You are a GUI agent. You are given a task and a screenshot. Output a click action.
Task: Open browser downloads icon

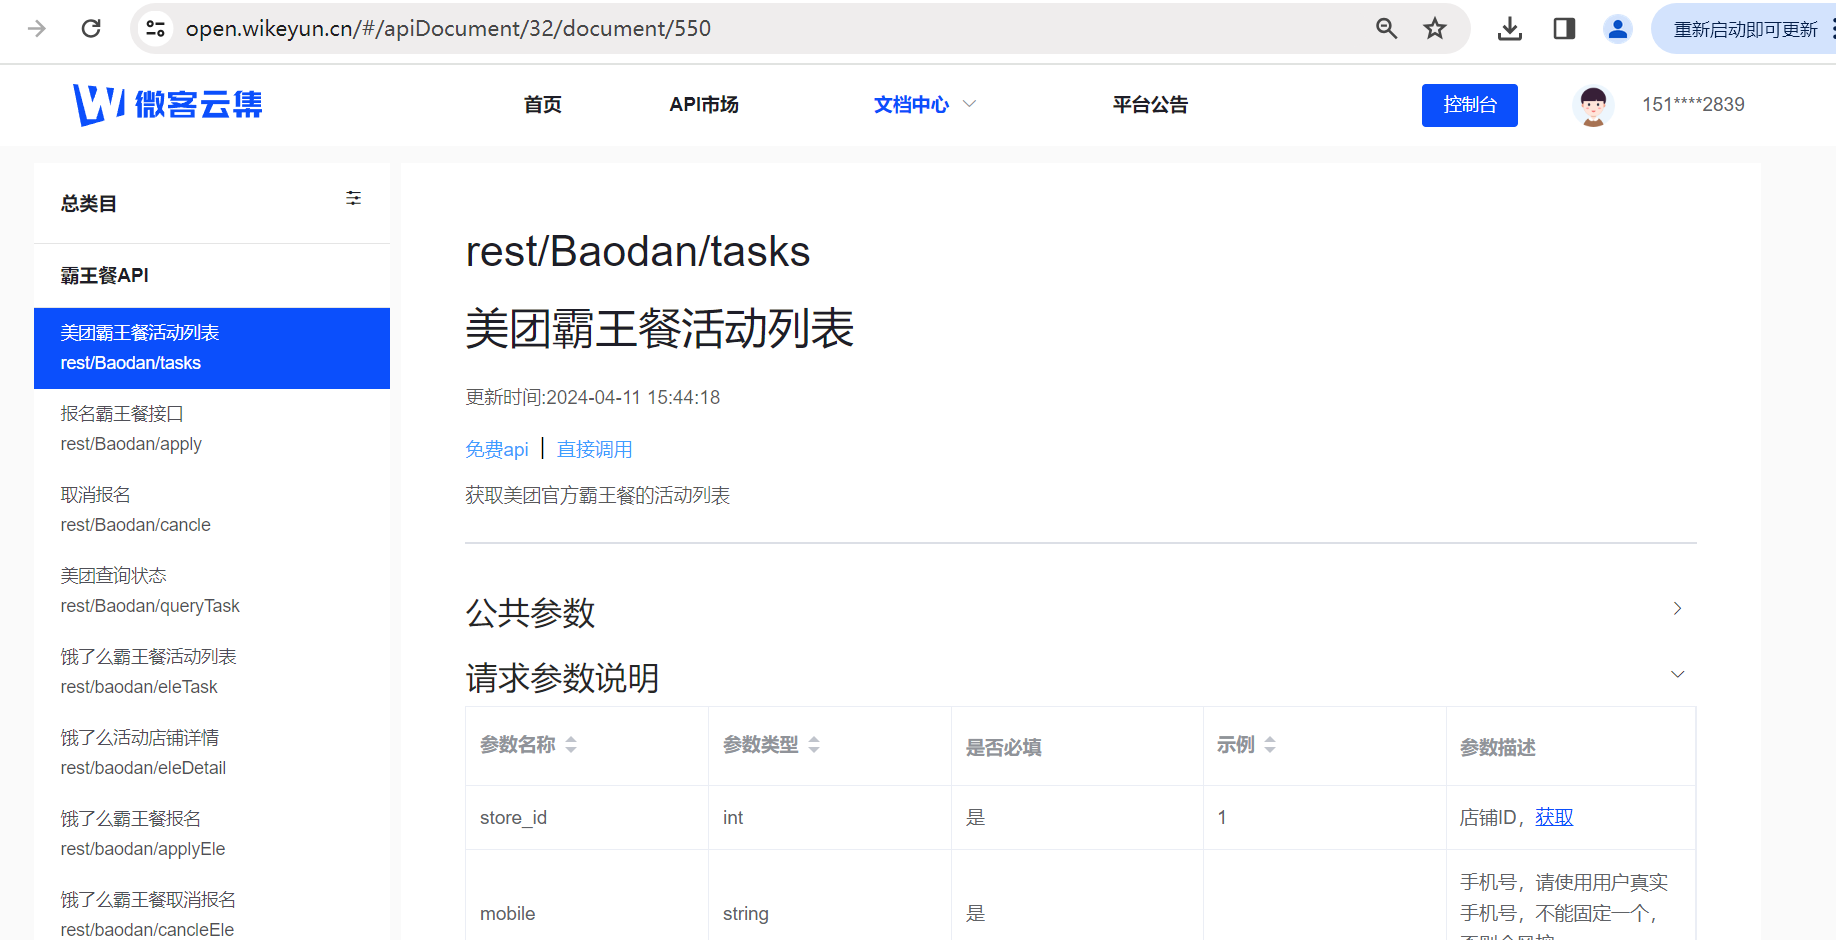point(1510,28)
